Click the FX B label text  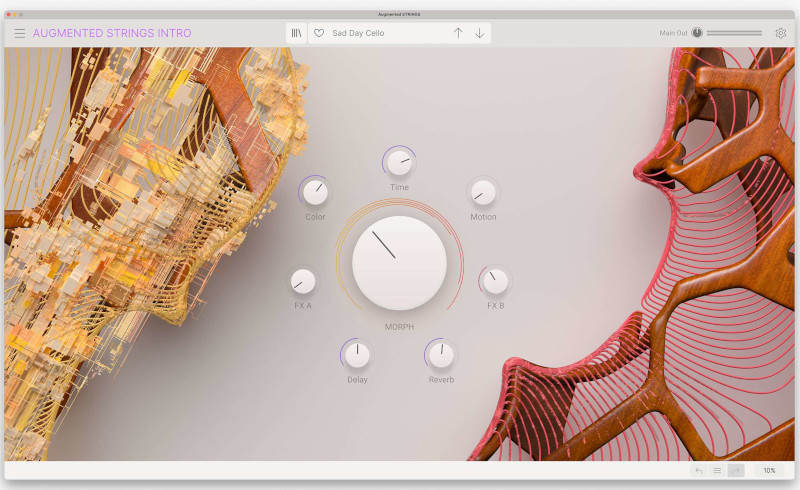(495, 306)
